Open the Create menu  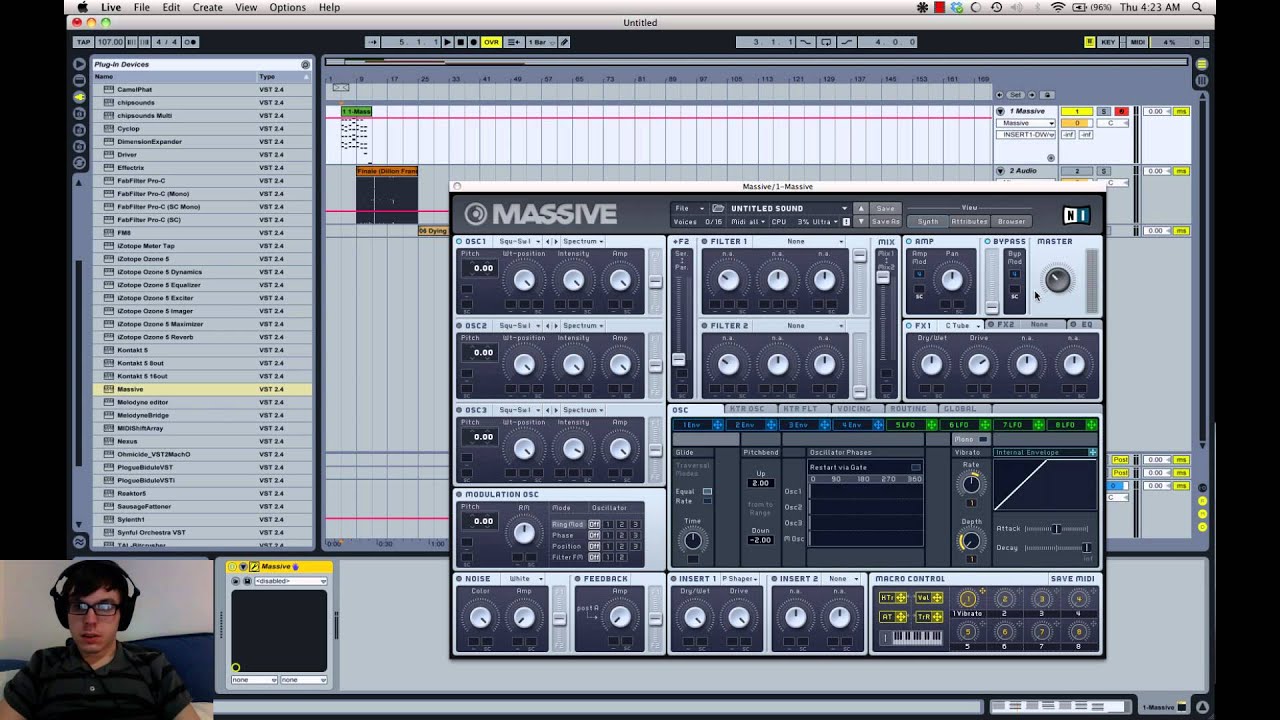[x=208, y=7]
